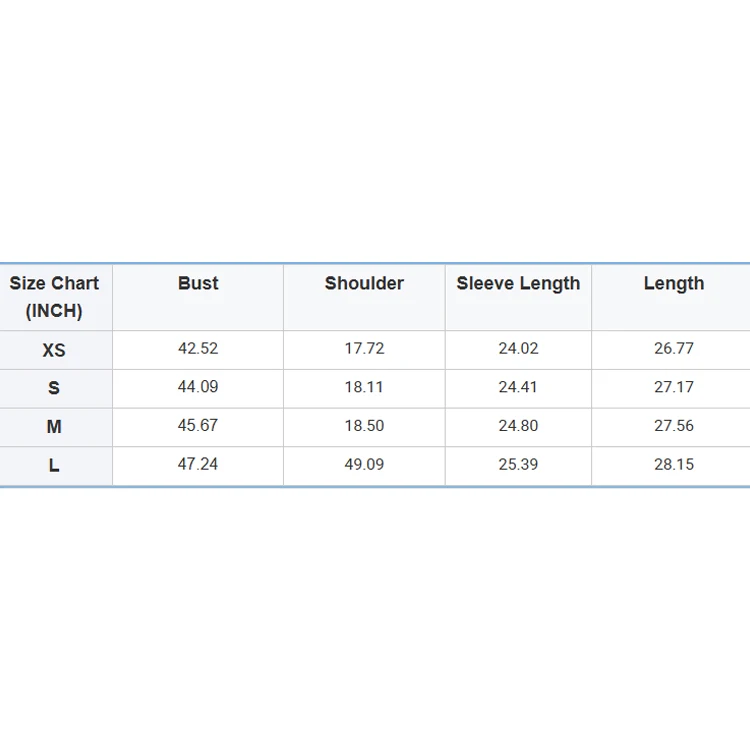Select the M length value 27.56
Image resolution: width=750 pixels, height=750 pixels.
click(x=673, y=426)
